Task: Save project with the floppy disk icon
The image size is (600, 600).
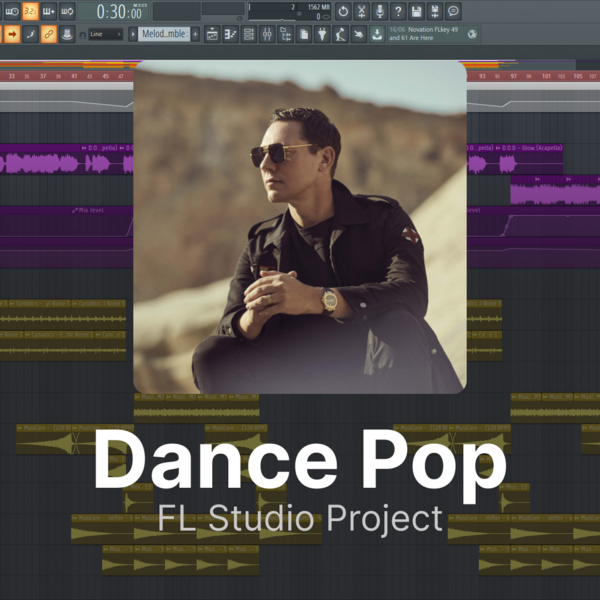Action: point(417,11)
